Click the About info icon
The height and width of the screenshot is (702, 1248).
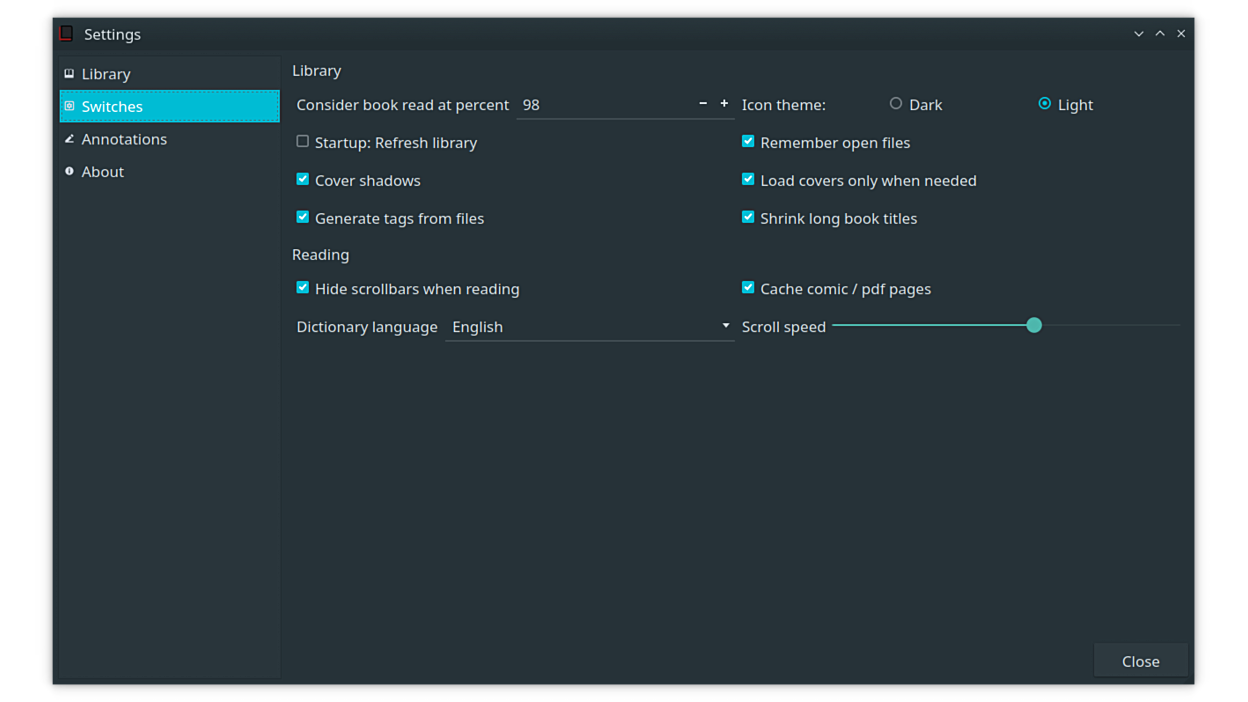pyautogui.click(x=69, y=172)
